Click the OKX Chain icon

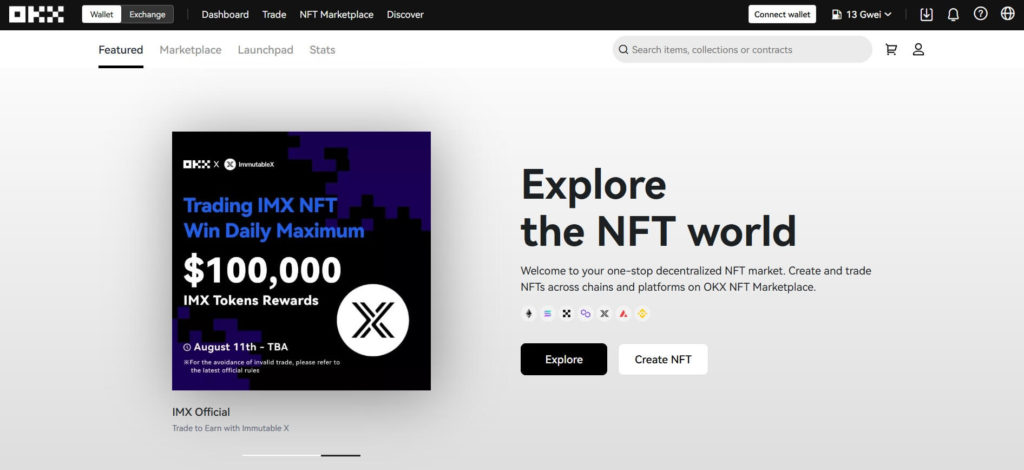tap(566, 314)
